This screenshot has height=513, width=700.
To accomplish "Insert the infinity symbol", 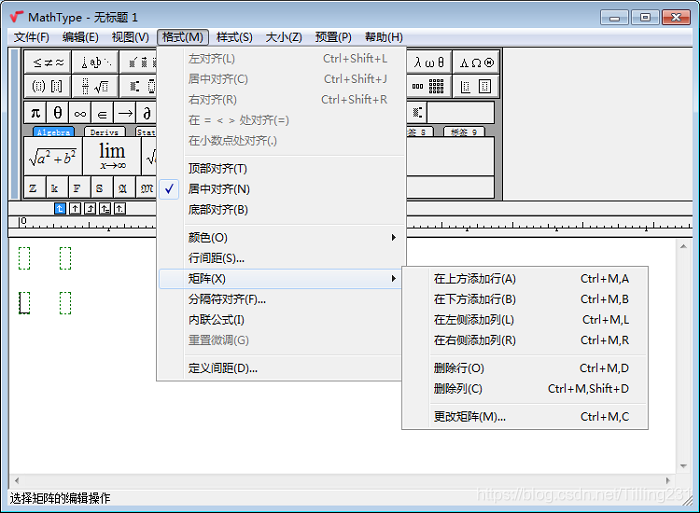I will 80,113.
